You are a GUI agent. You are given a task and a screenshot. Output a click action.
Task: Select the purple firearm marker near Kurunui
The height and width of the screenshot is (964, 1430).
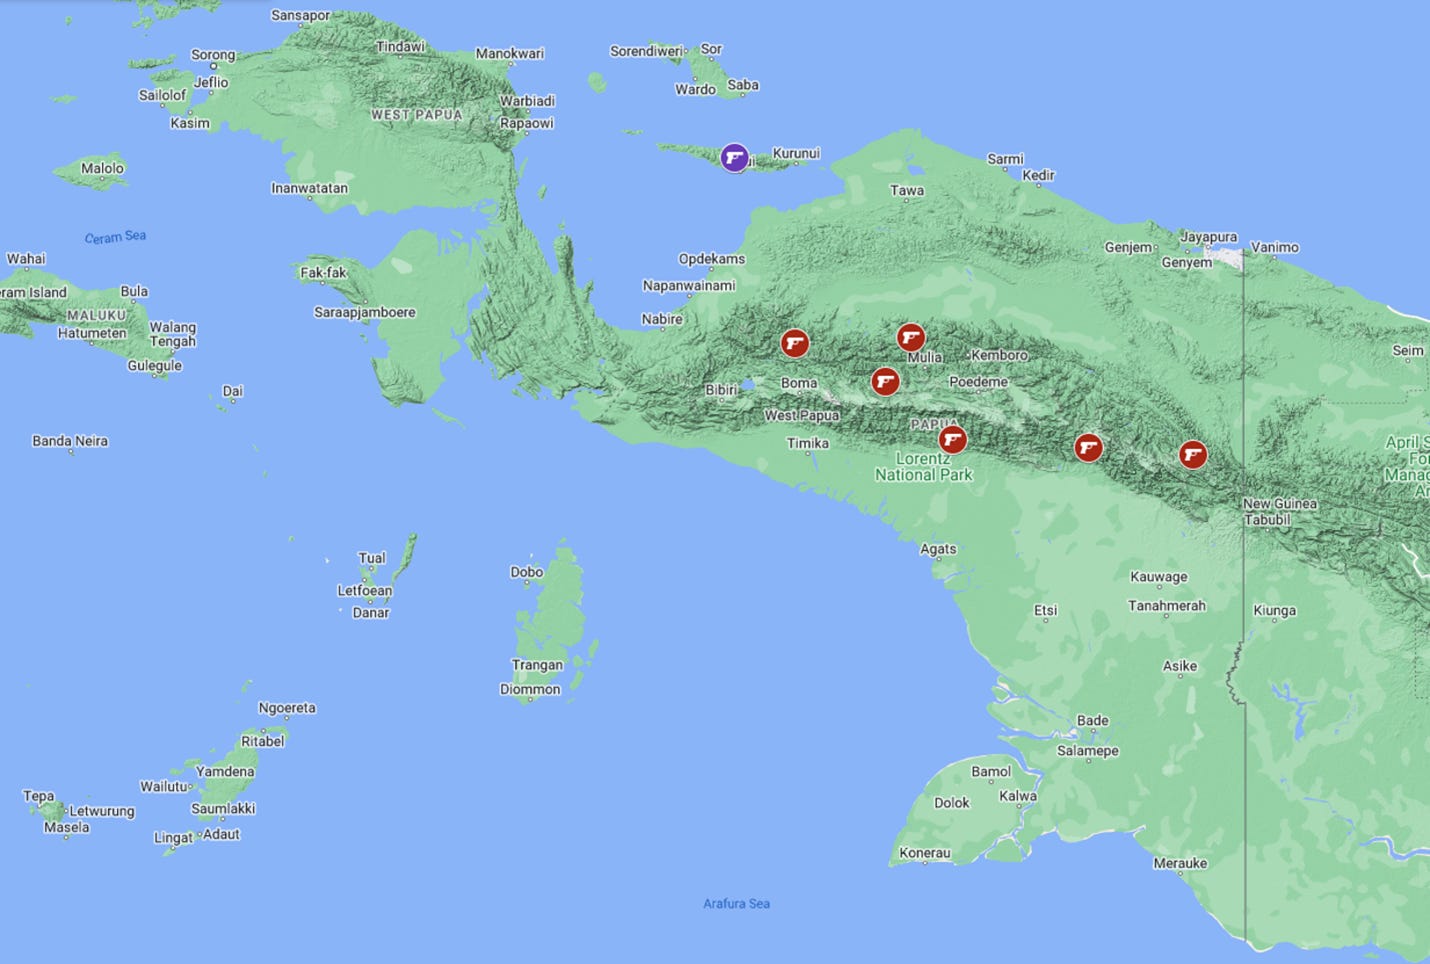[x=733, y=158]
